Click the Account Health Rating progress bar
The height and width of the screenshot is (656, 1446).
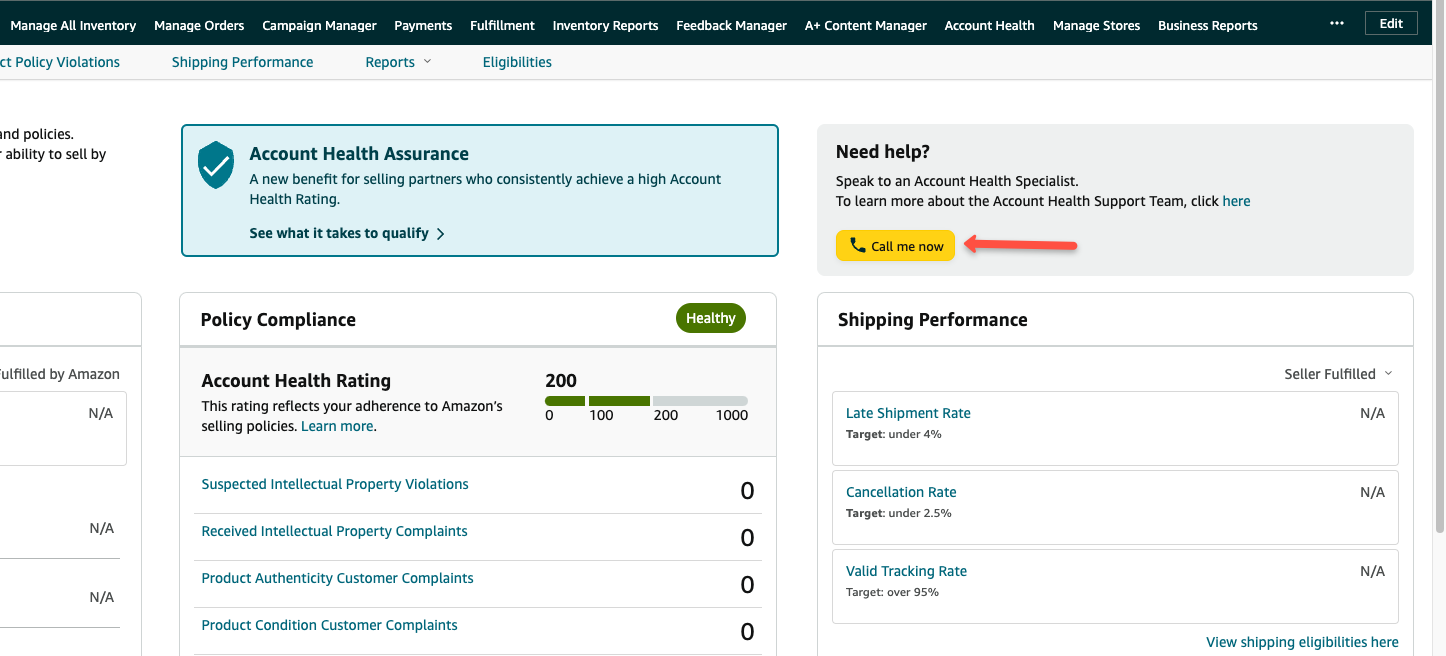[646, 401]
